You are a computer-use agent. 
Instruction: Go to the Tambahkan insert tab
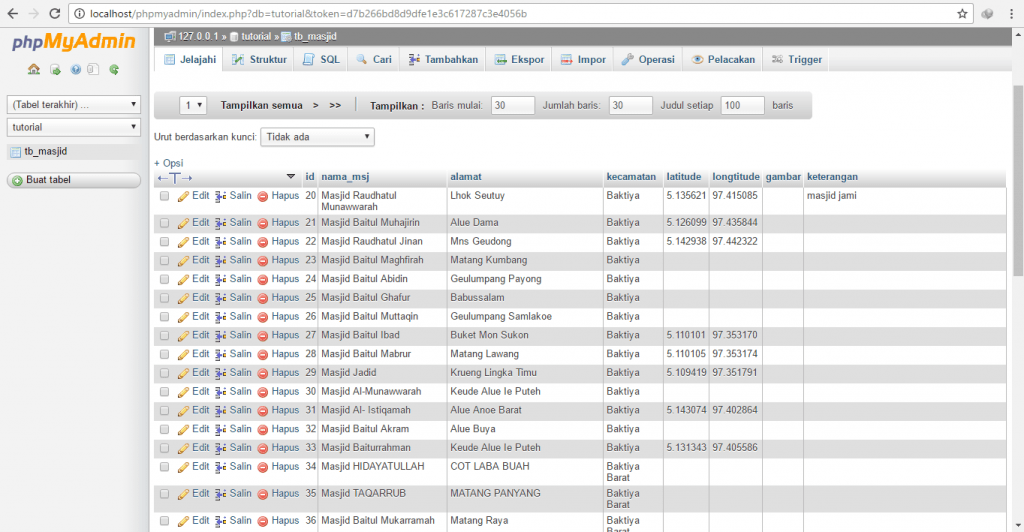443,59
